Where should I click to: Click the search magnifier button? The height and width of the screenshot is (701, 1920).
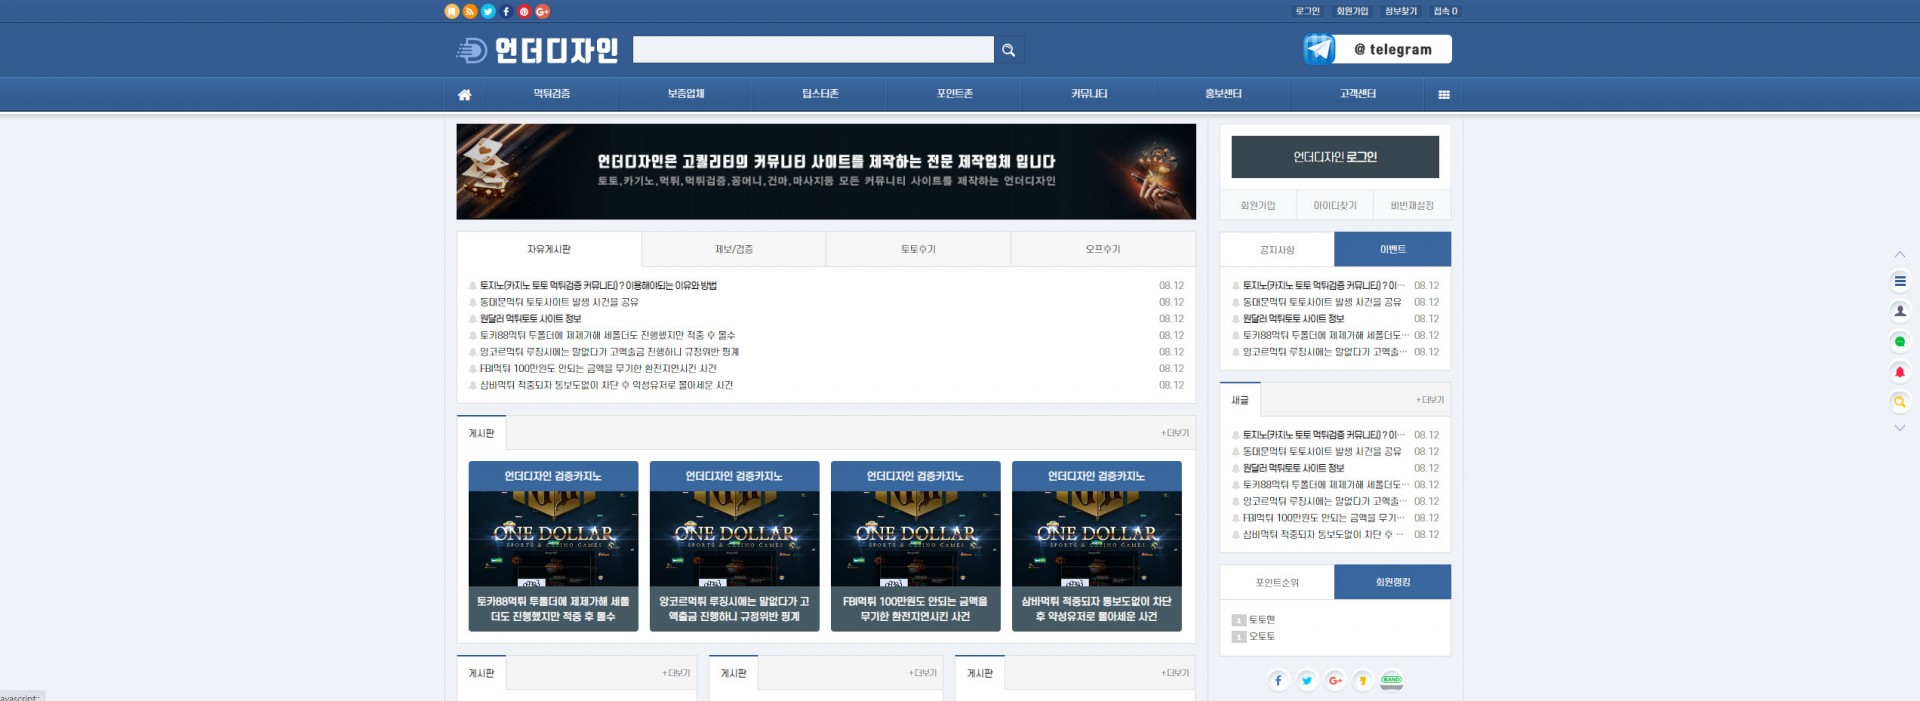pyautogui.click(x=1008, y=50)
